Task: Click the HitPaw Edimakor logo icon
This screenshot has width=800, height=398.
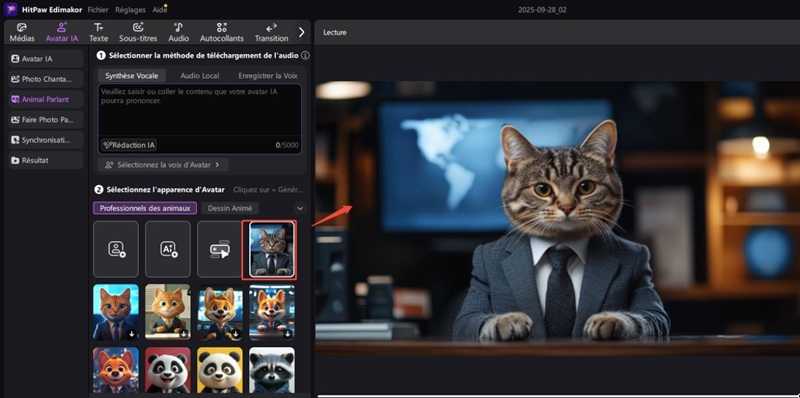Action: tap(10, 10)
